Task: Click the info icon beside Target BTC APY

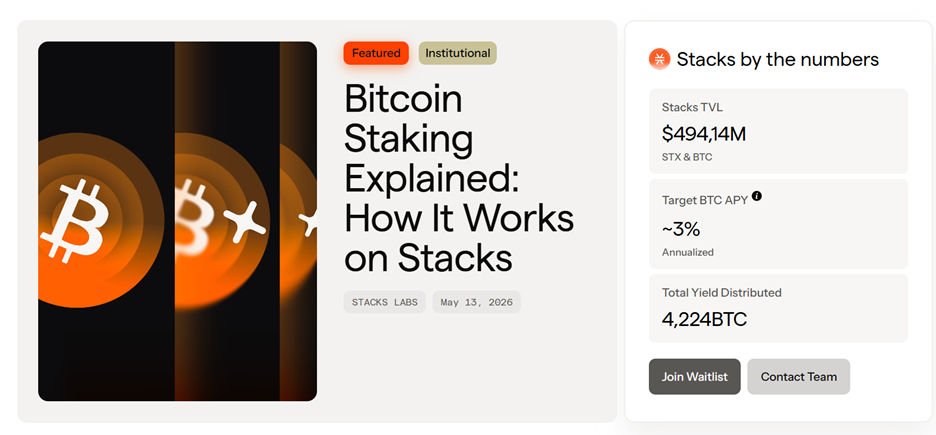Action: point(757,196)
